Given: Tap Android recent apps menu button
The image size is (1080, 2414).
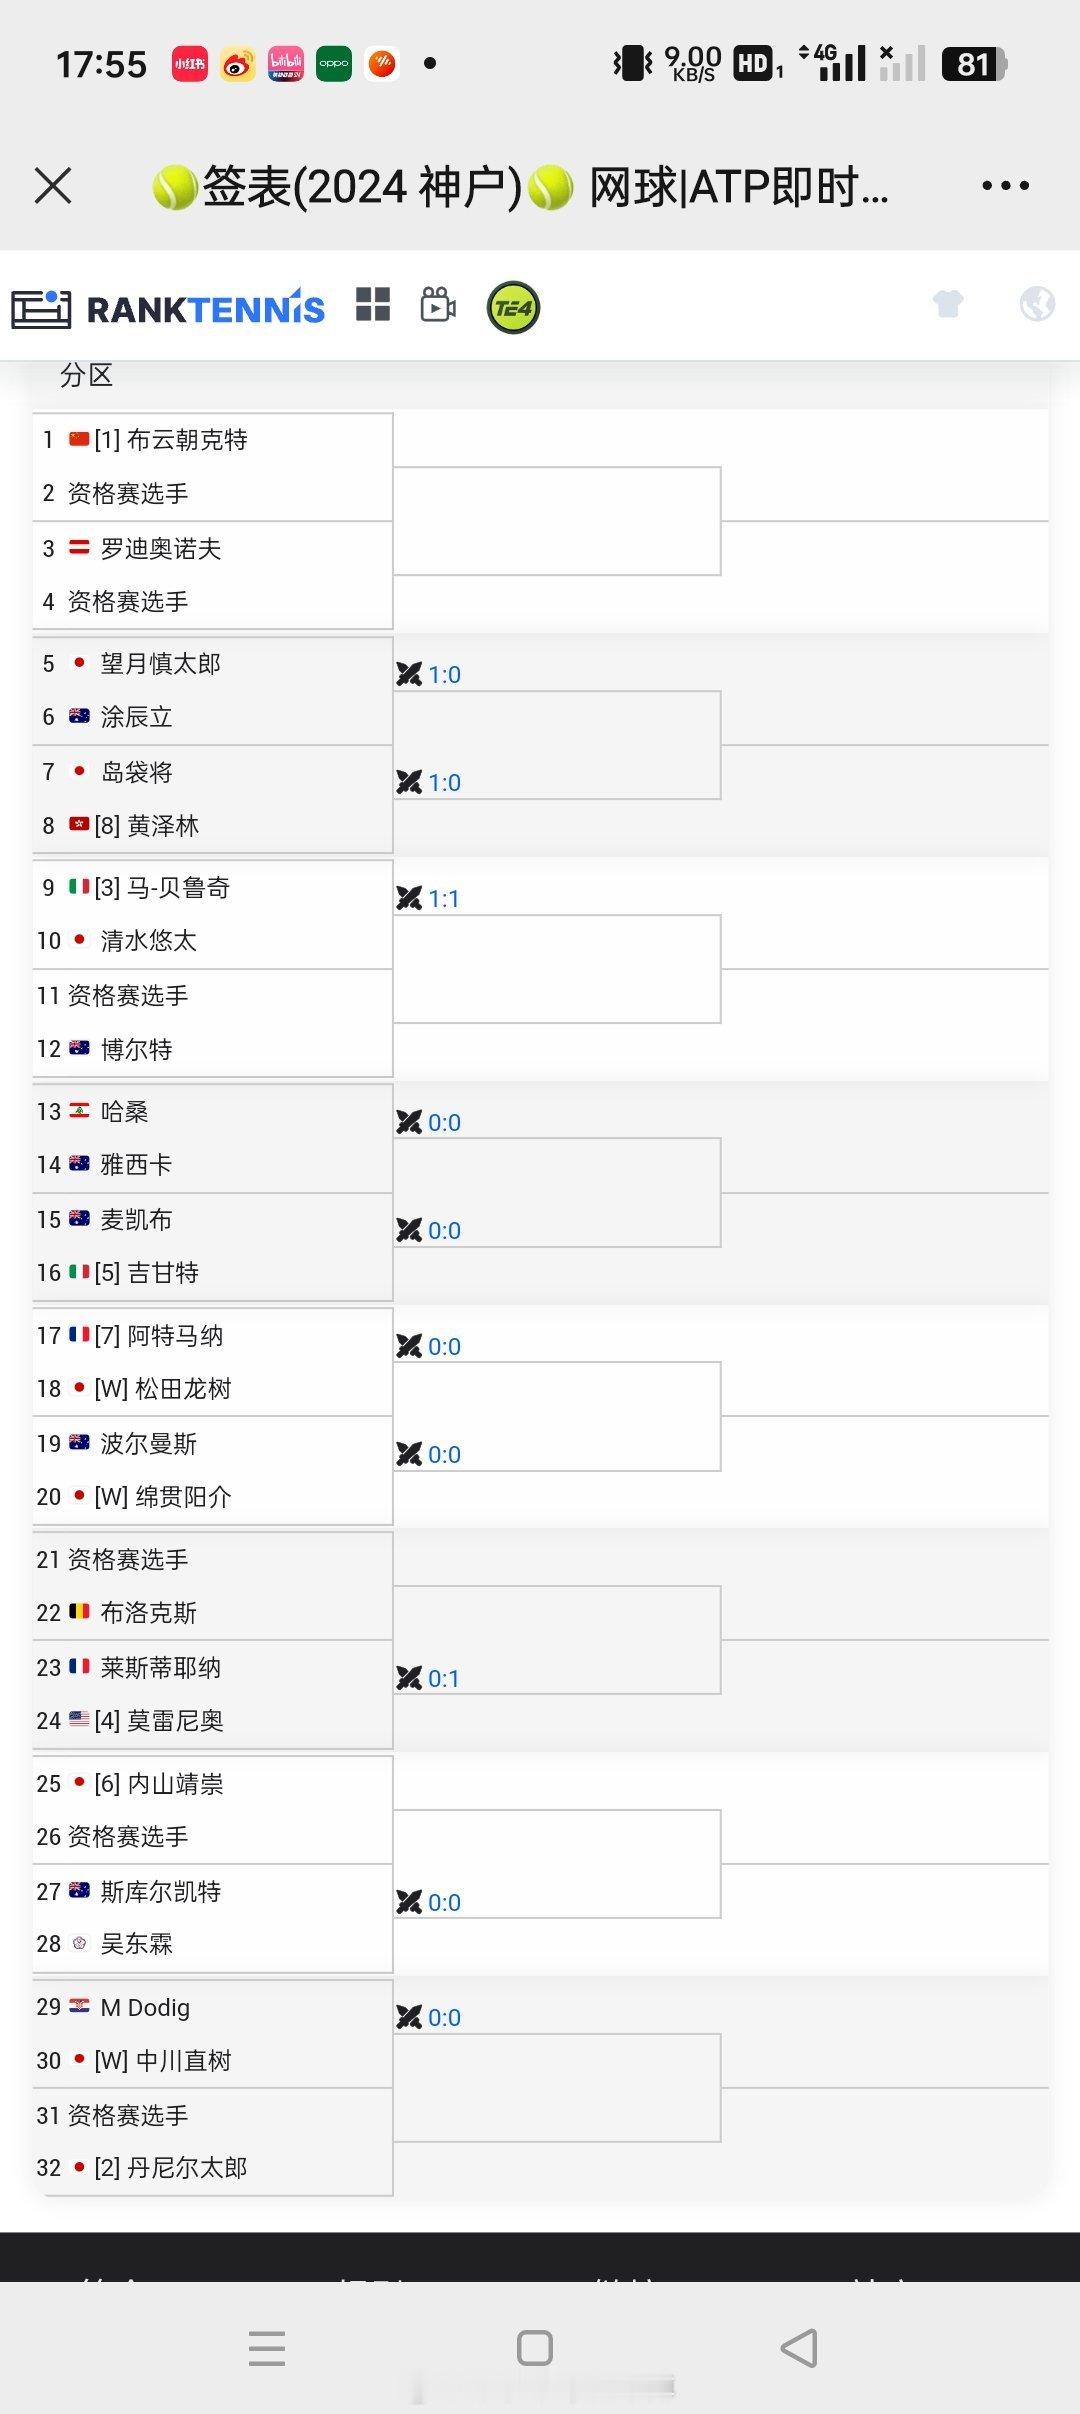Looking at the screenshot, I should coord(267,2348).
